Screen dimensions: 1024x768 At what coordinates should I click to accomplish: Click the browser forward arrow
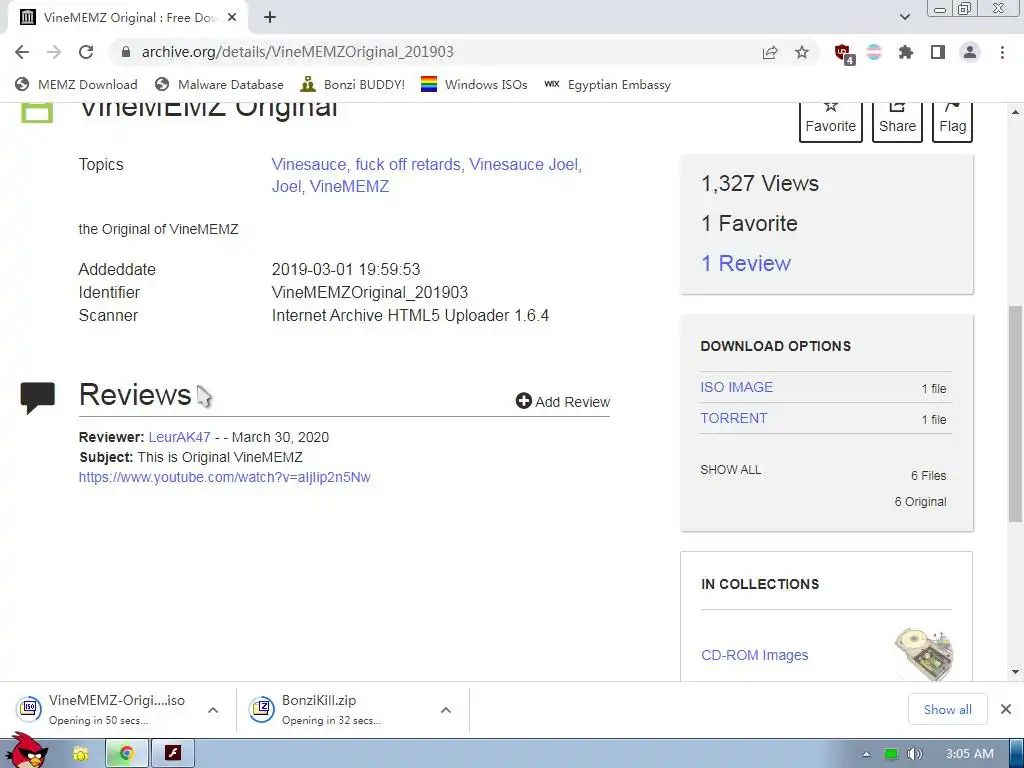pyautogui.click(x=54, y=52)
